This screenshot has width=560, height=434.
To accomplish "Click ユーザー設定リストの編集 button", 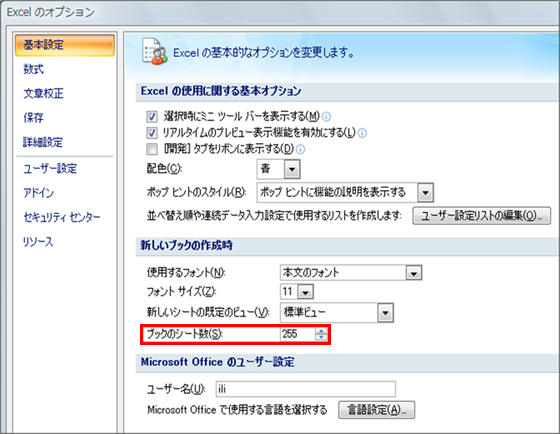I will click(481, 215).
